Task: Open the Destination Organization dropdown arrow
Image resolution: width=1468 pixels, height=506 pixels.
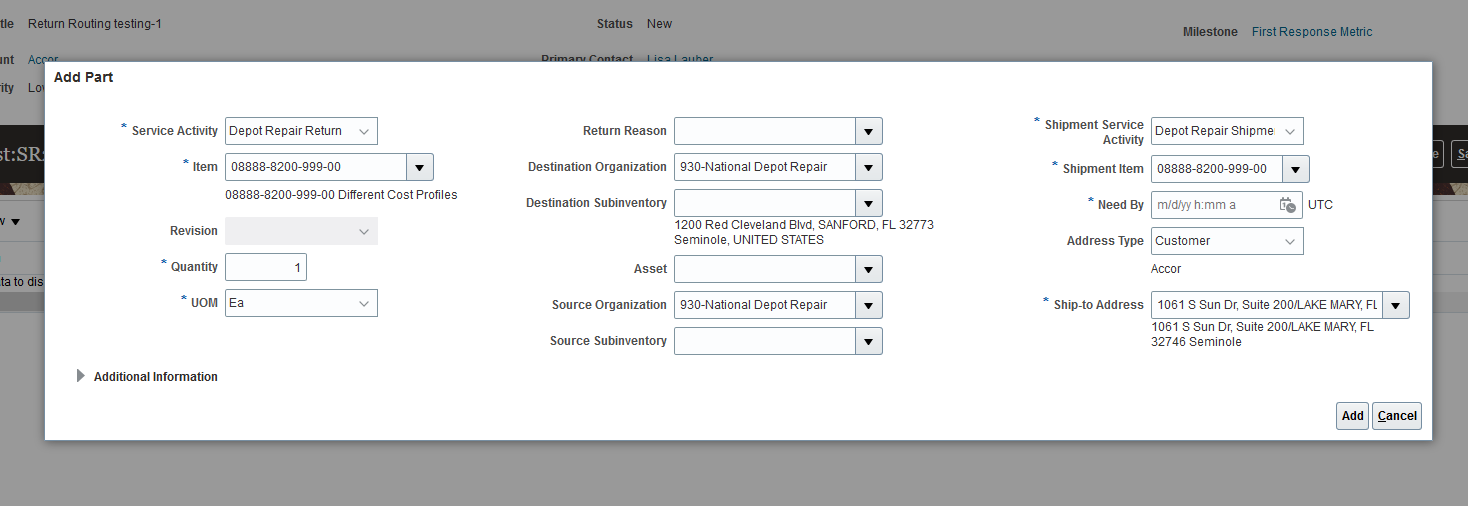Action: 869,167
